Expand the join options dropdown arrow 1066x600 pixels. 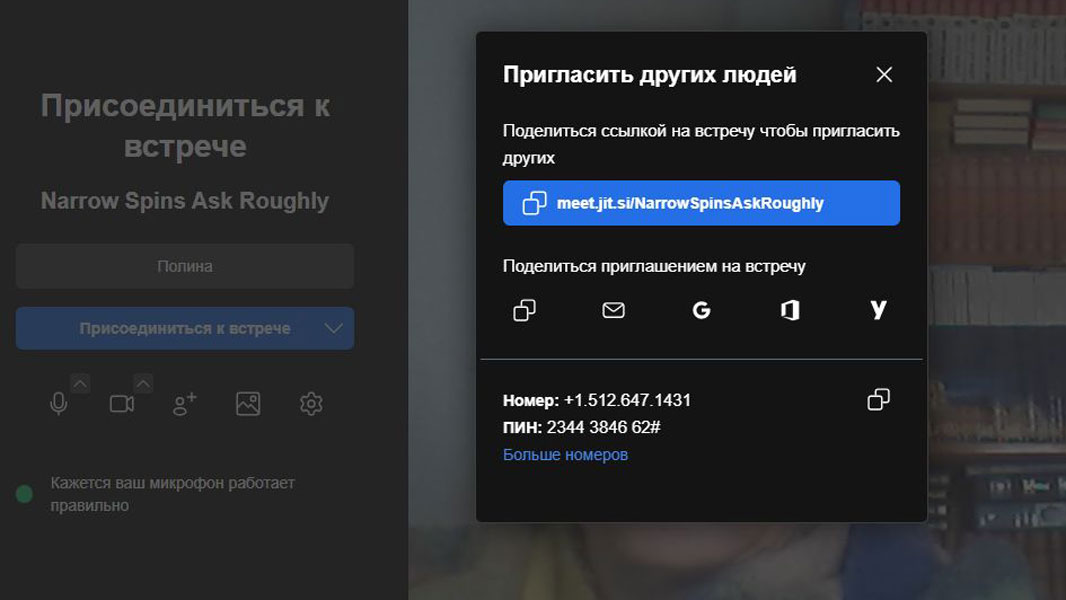(334, 328)
